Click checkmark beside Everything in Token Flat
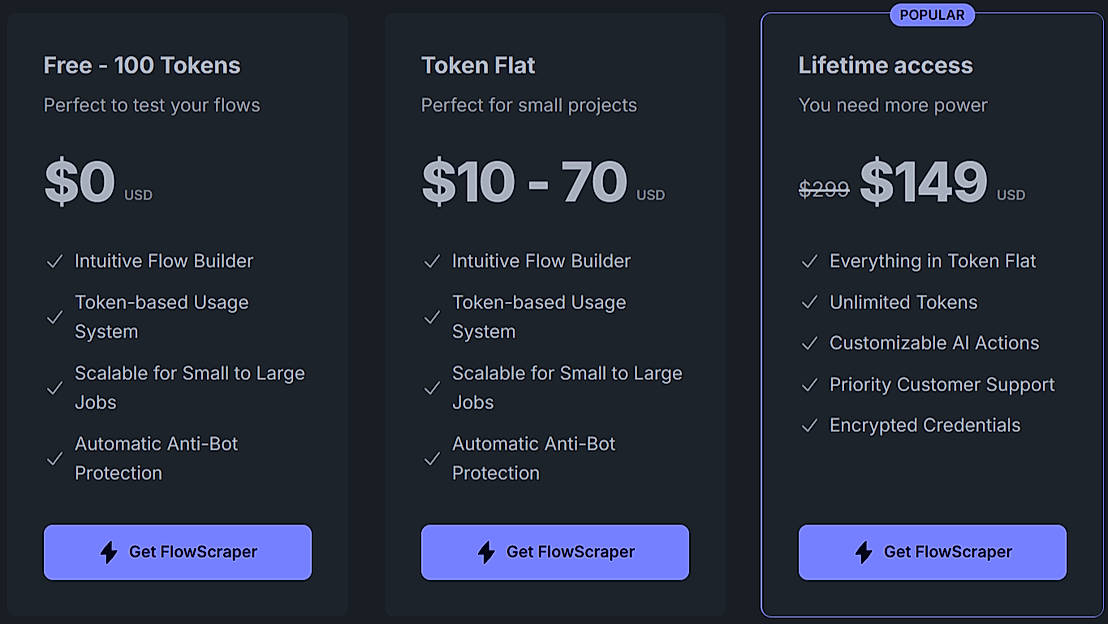 pos(810,262)
